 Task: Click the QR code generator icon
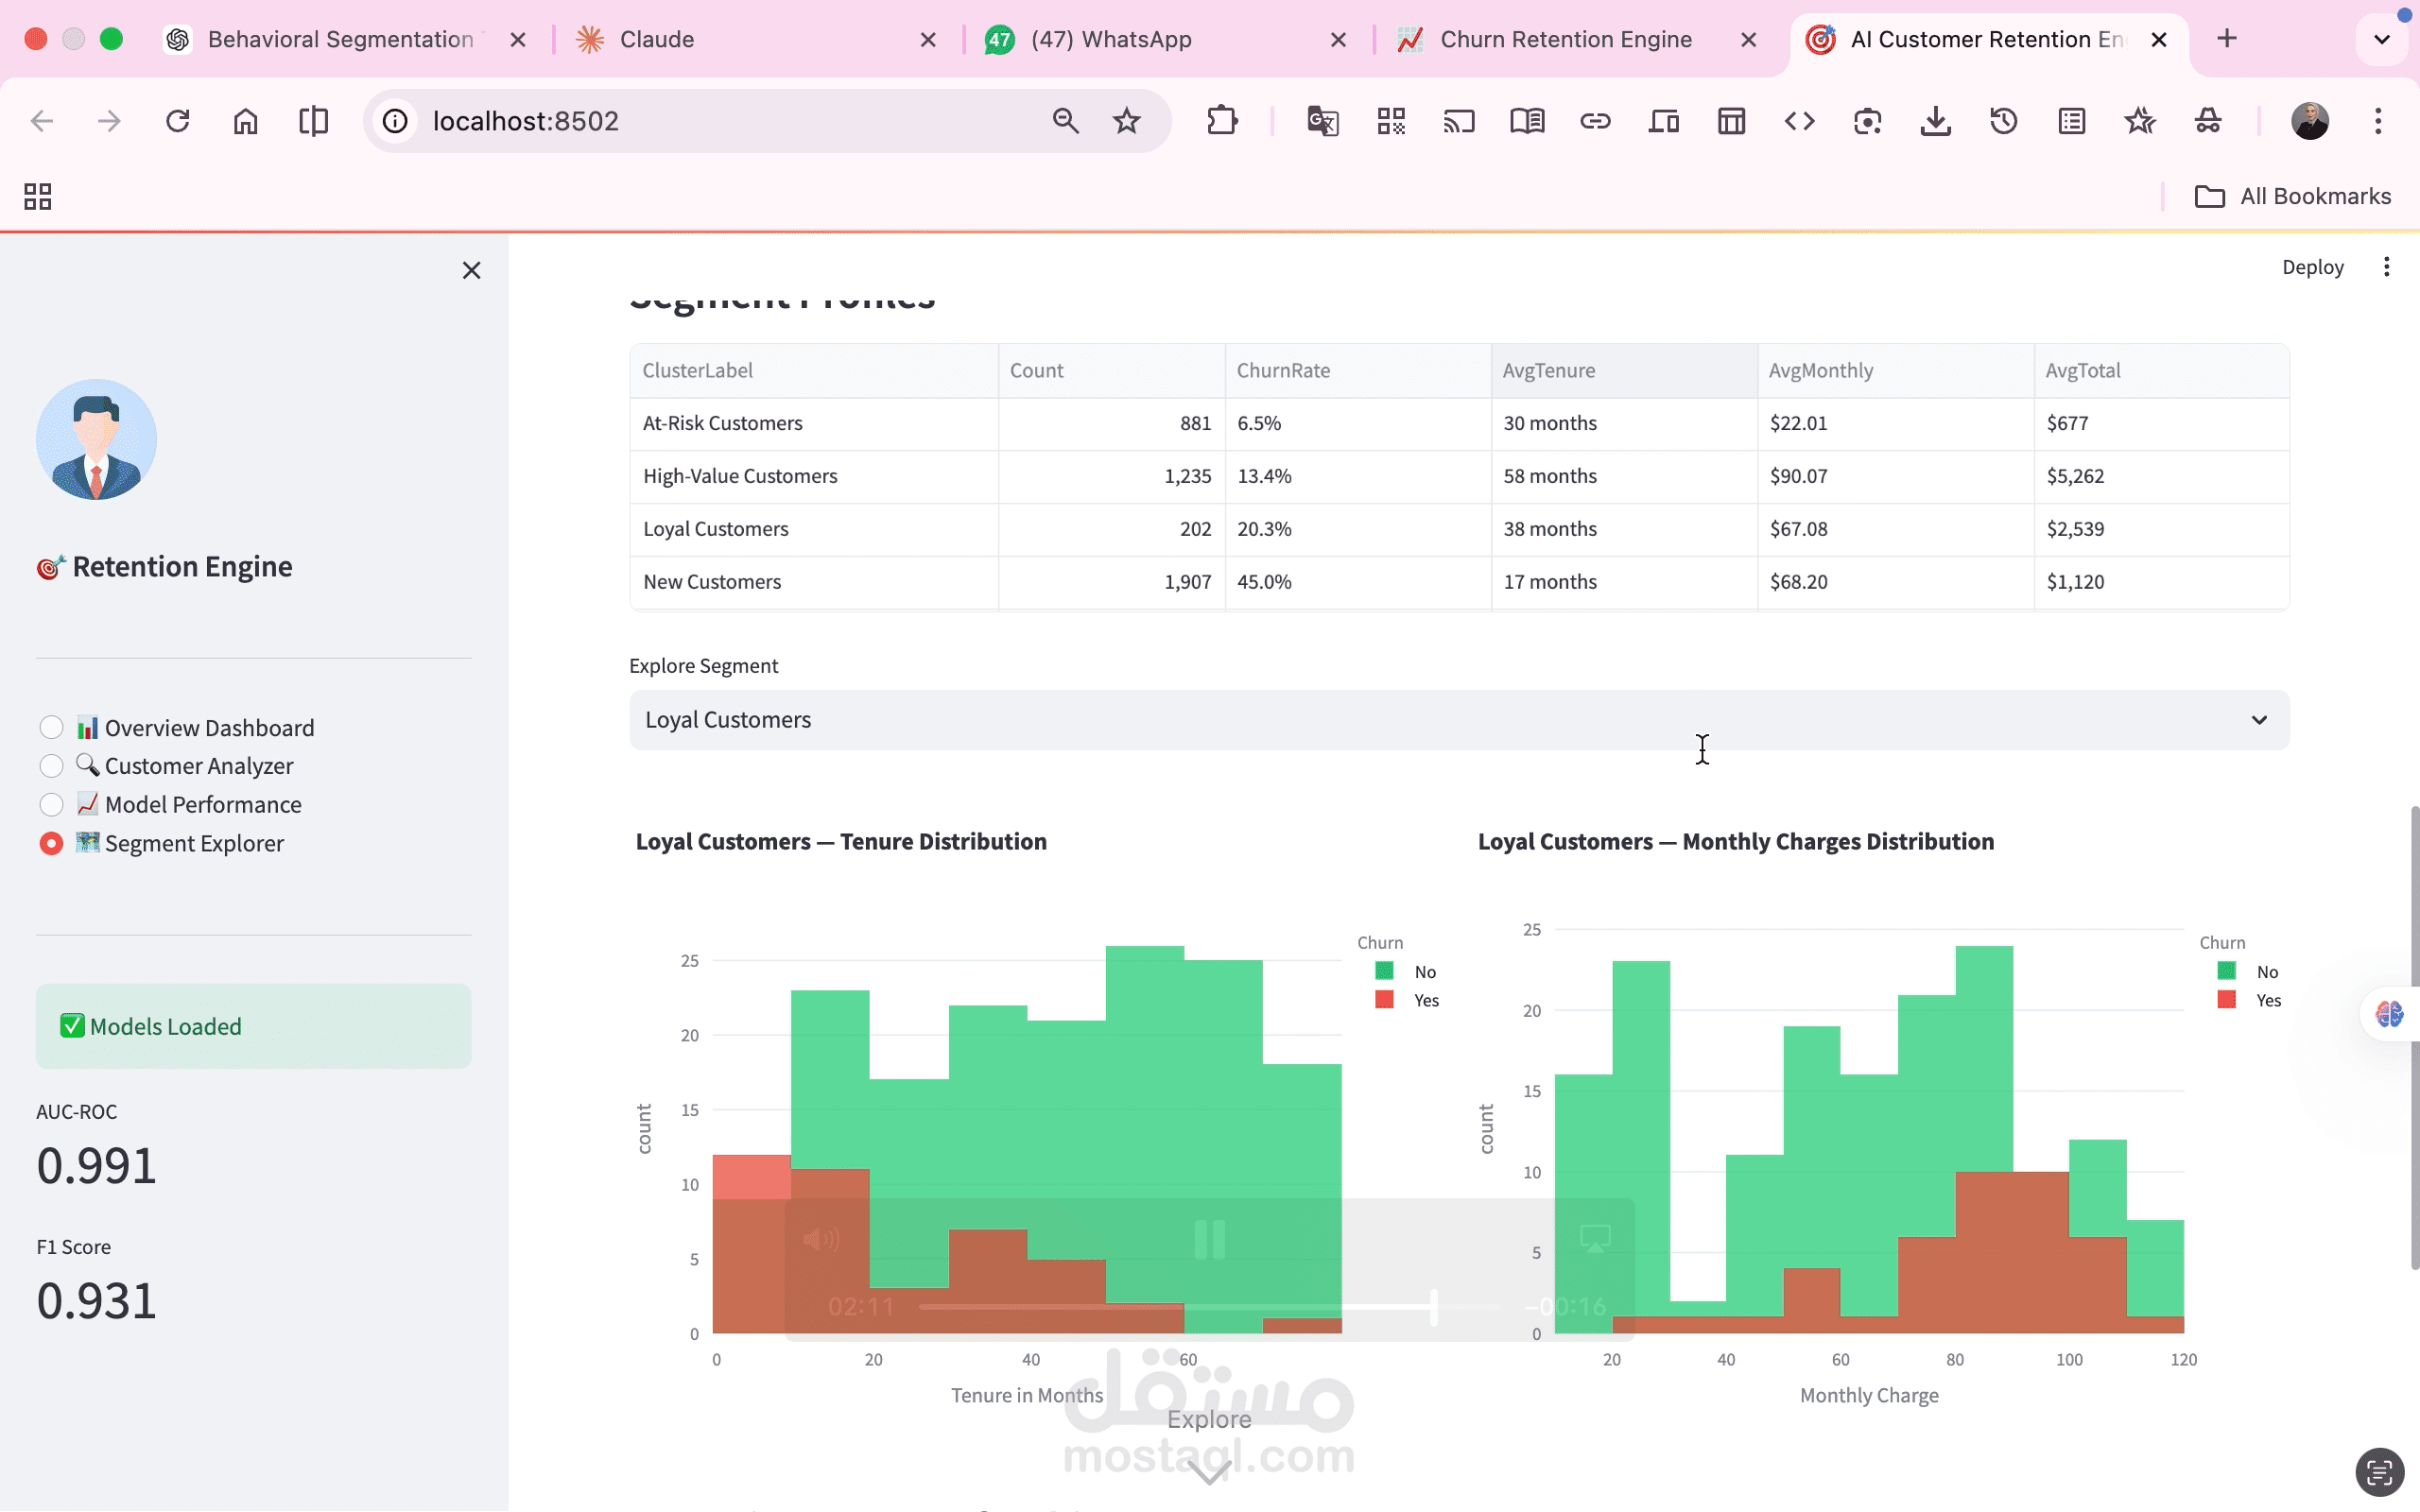pos(1390,121)
